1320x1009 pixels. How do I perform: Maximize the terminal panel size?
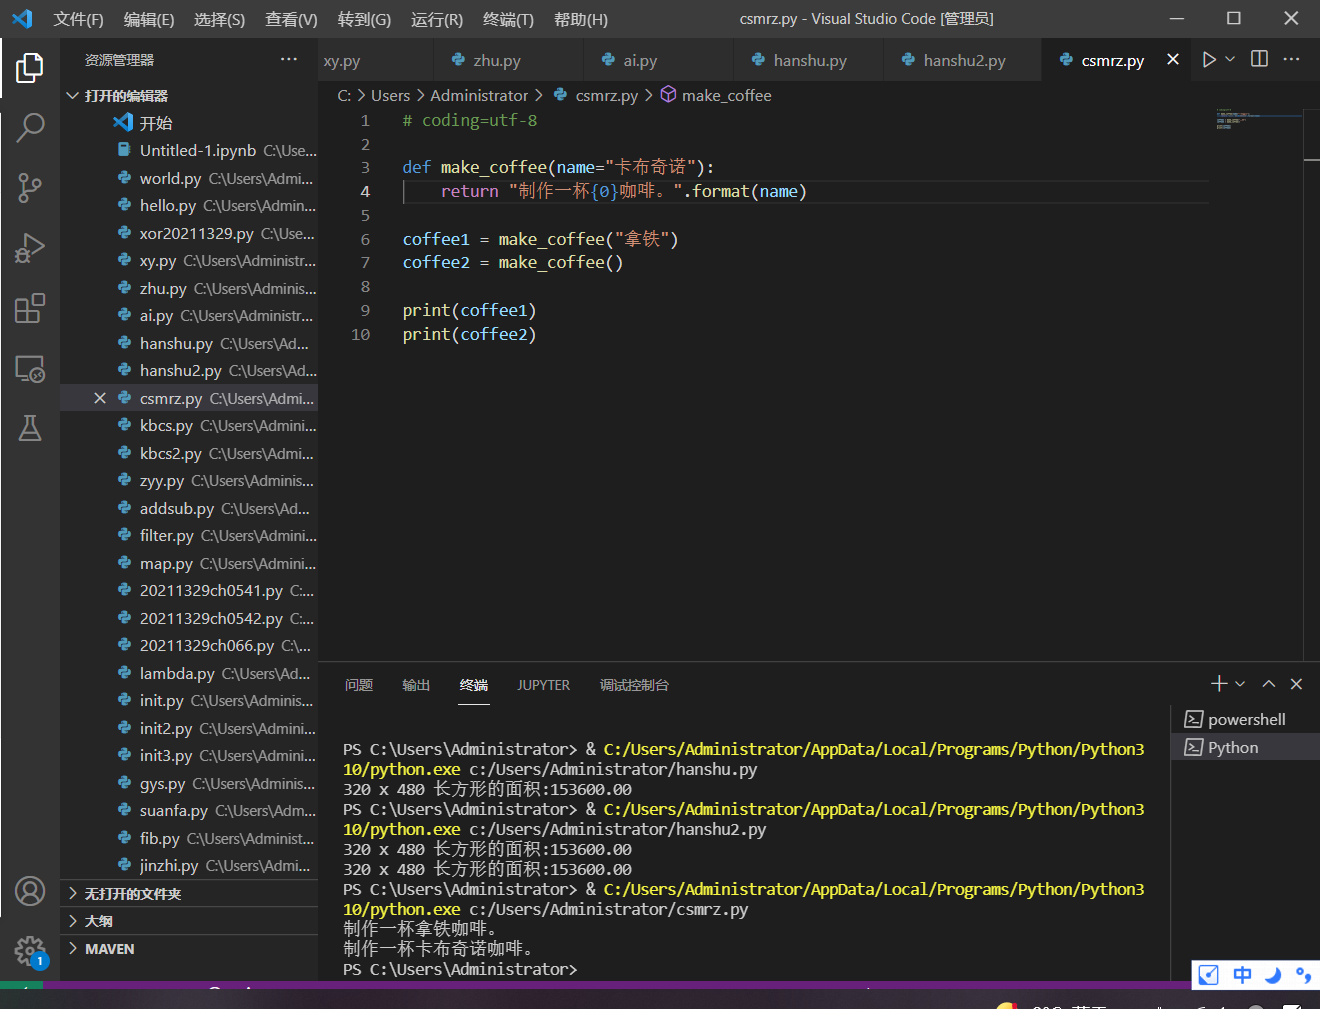coord(1268,684)
